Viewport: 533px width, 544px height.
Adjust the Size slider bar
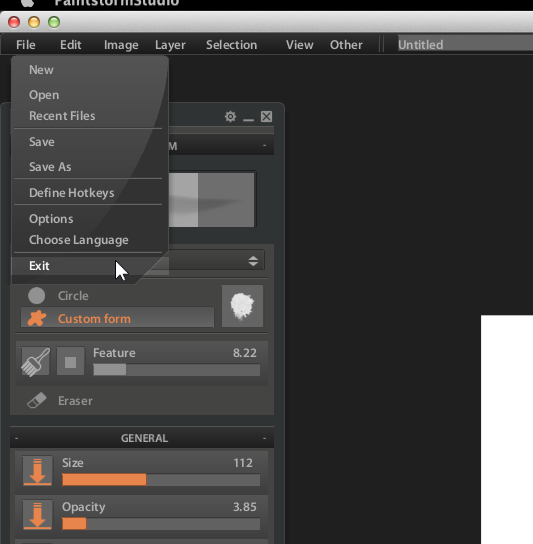point(161,480)
